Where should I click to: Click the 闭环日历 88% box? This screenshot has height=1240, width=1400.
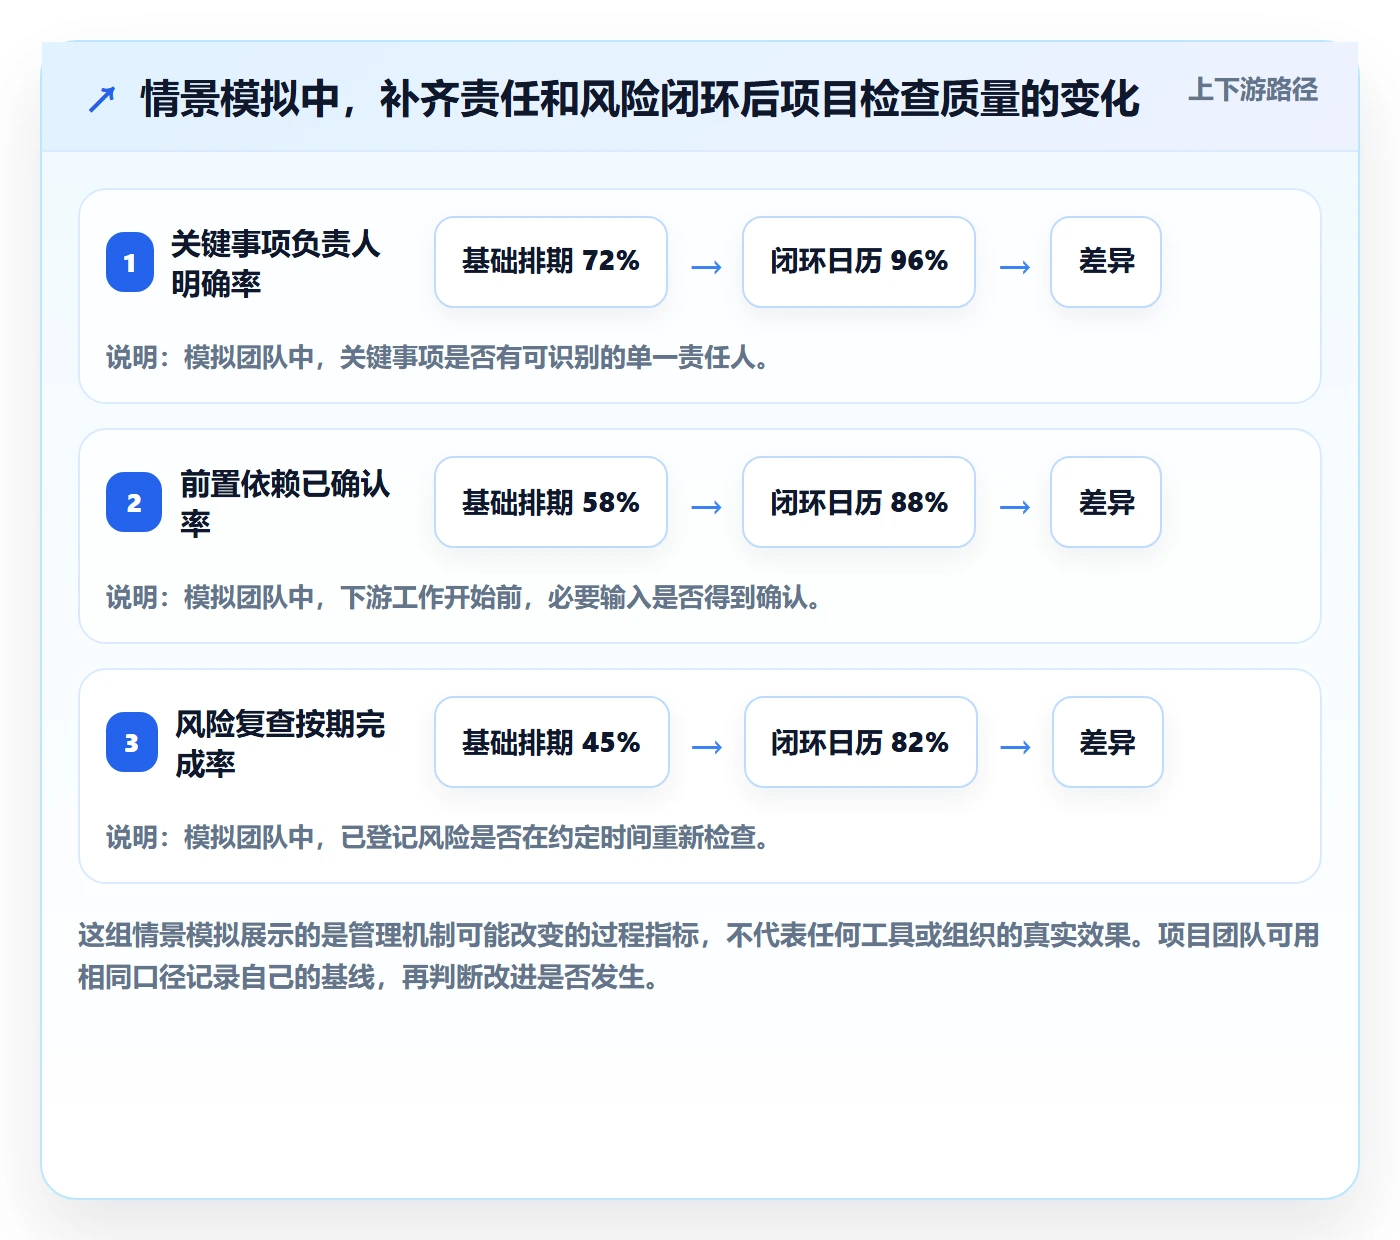point(859,502)
